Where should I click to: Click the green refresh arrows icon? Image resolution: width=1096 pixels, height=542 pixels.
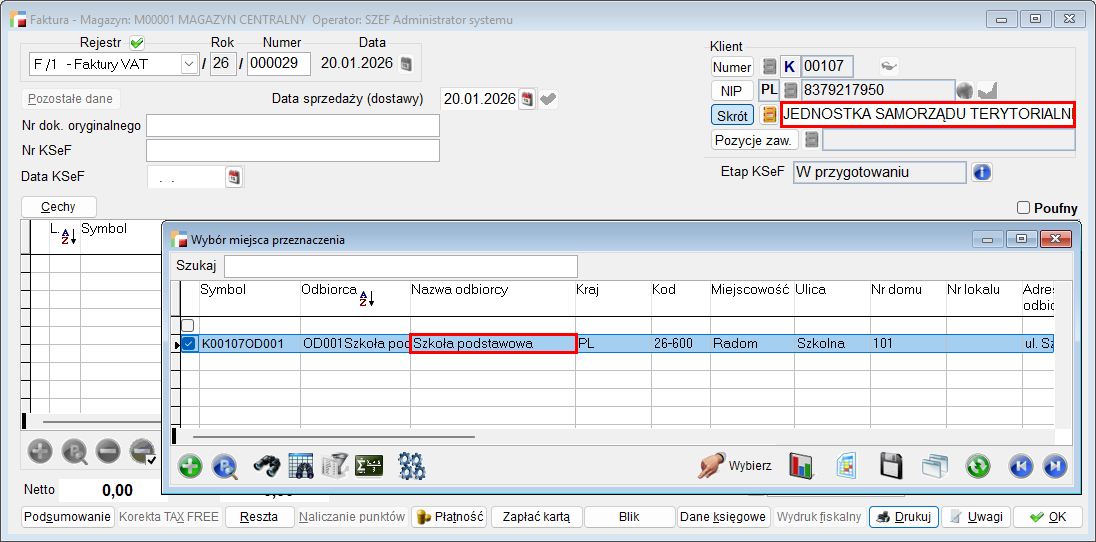coord(977,466)
